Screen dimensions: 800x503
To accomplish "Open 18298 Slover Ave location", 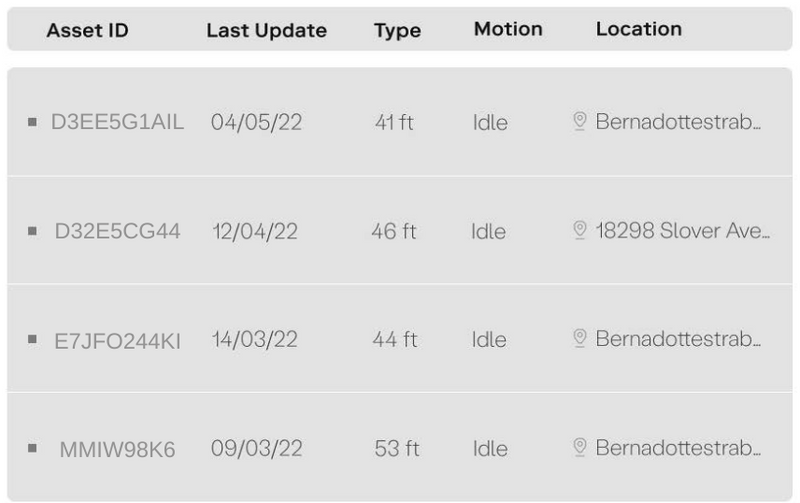I will [x=683, y=231].
